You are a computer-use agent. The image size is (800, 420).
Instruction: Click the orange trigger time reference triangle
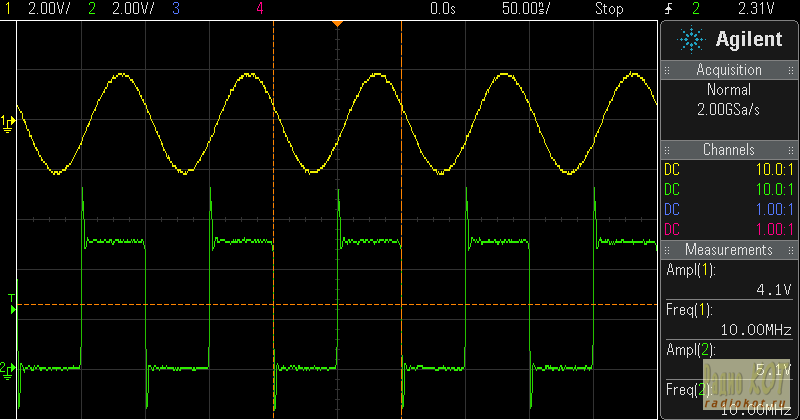tap(337, 22)
